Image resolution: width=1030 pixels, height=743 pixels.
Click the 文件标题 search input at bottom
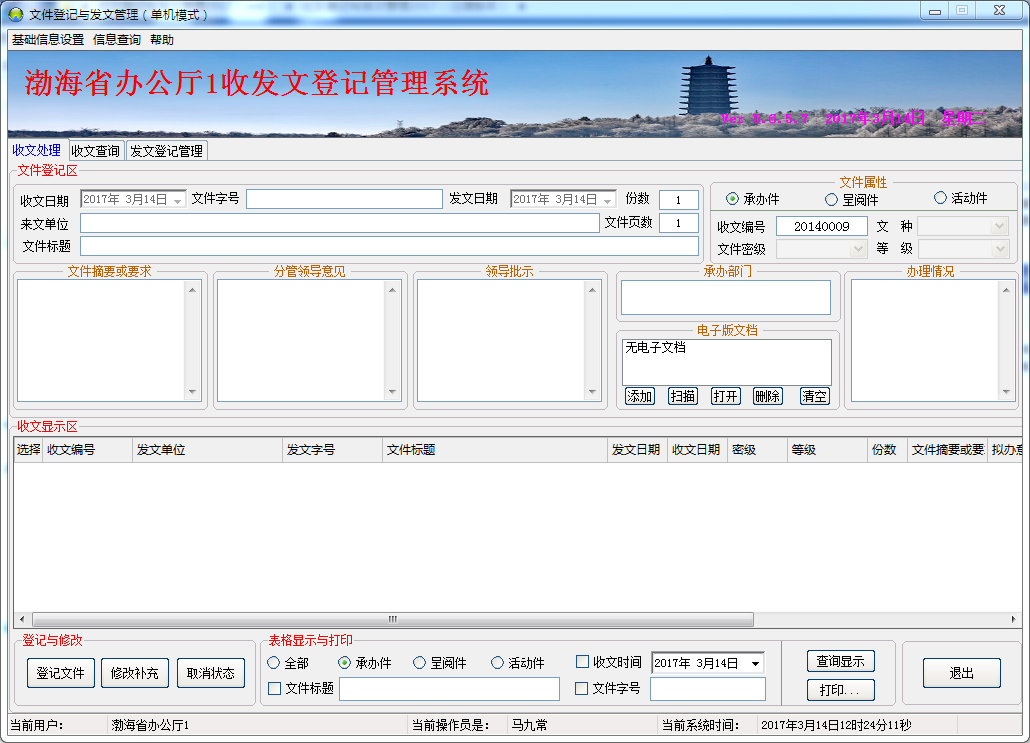point(449,689)
